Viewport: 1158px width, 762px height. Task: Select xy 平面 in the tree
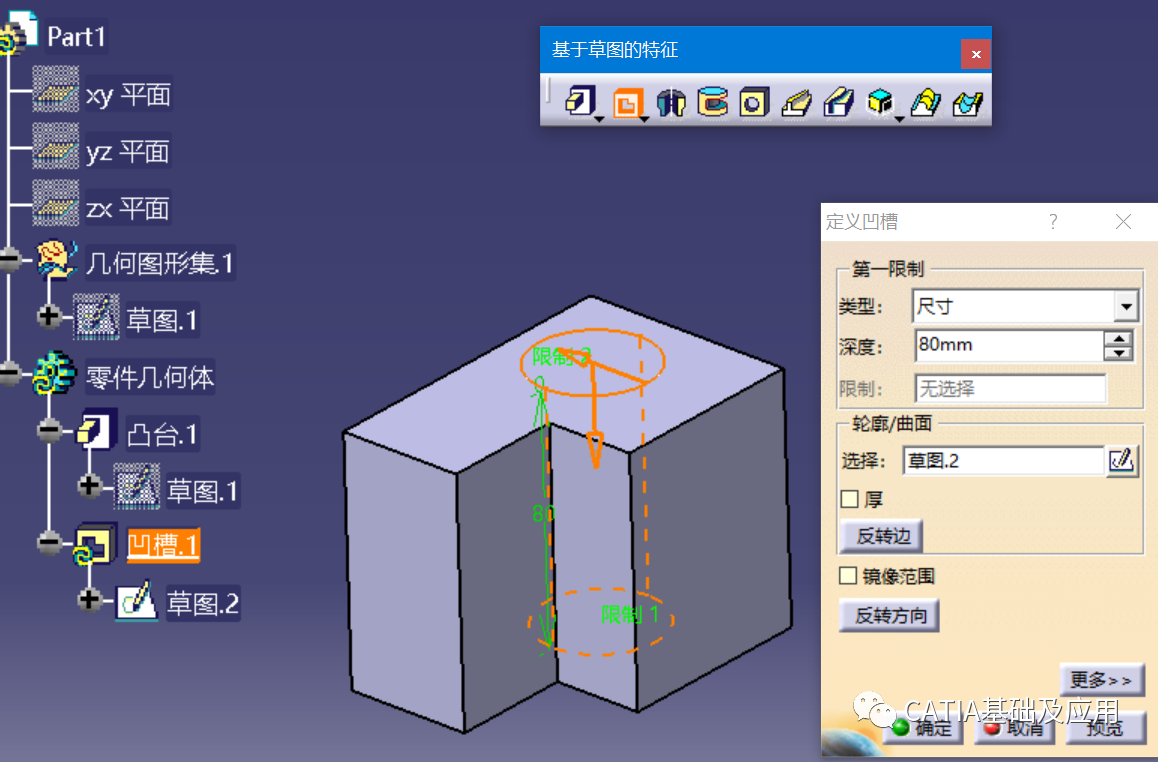(129, 95)
